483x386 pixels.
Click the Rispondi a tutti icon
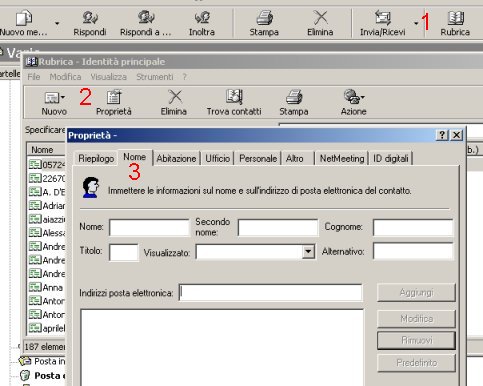[146, 17]
